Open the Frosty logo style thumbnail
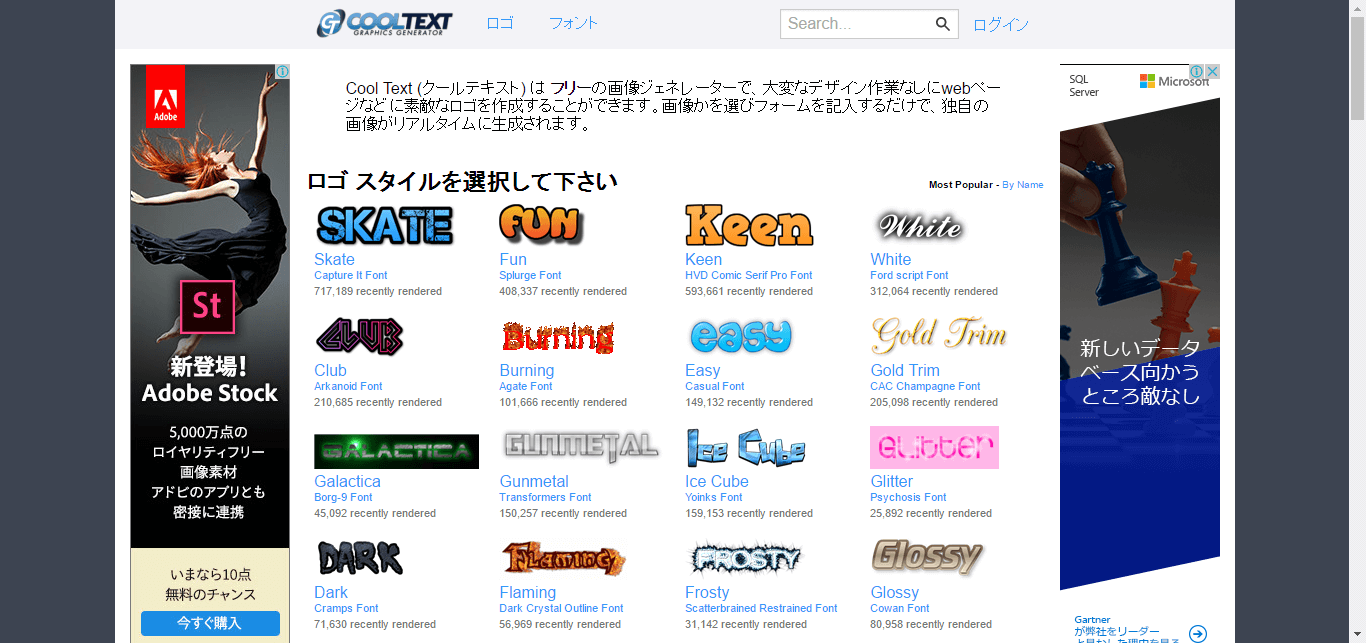Image resolution: width=1366 pixels, height=643 pixels. (748, 557)
